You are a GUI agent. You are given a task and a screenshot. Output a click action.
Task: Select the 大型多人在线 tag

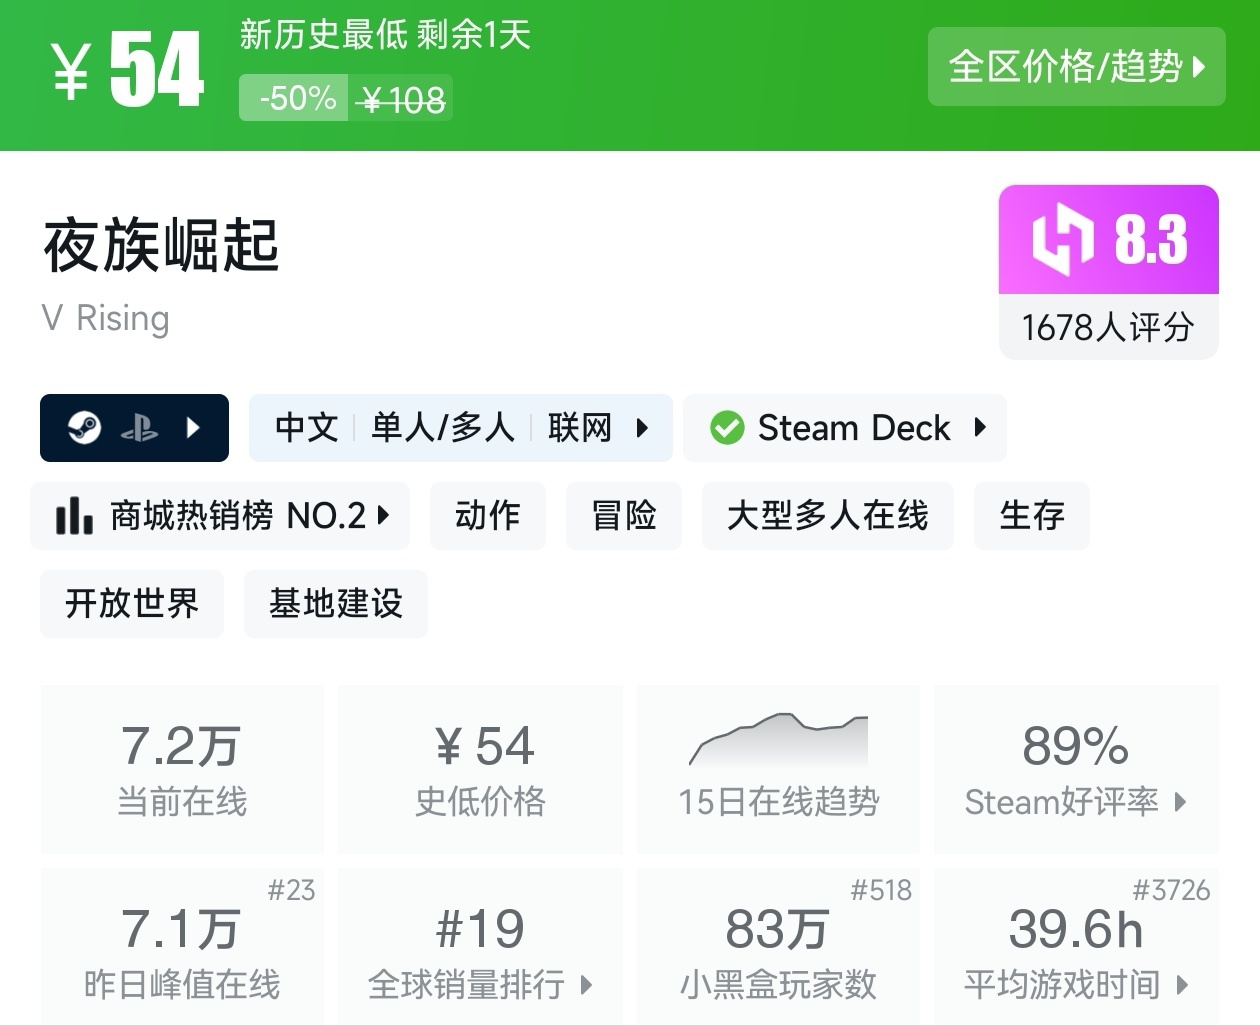click(828, 516)
